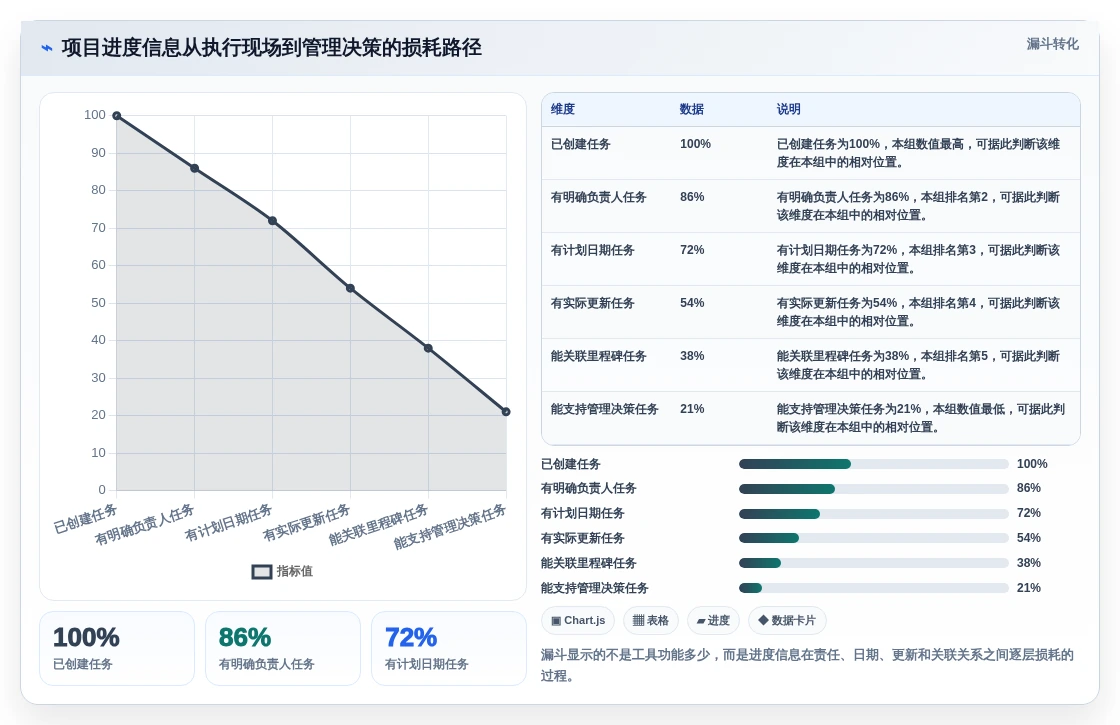Open the 100% 已创建任务 stat card
Screen dimensions: 1120x725
[117, 649]
